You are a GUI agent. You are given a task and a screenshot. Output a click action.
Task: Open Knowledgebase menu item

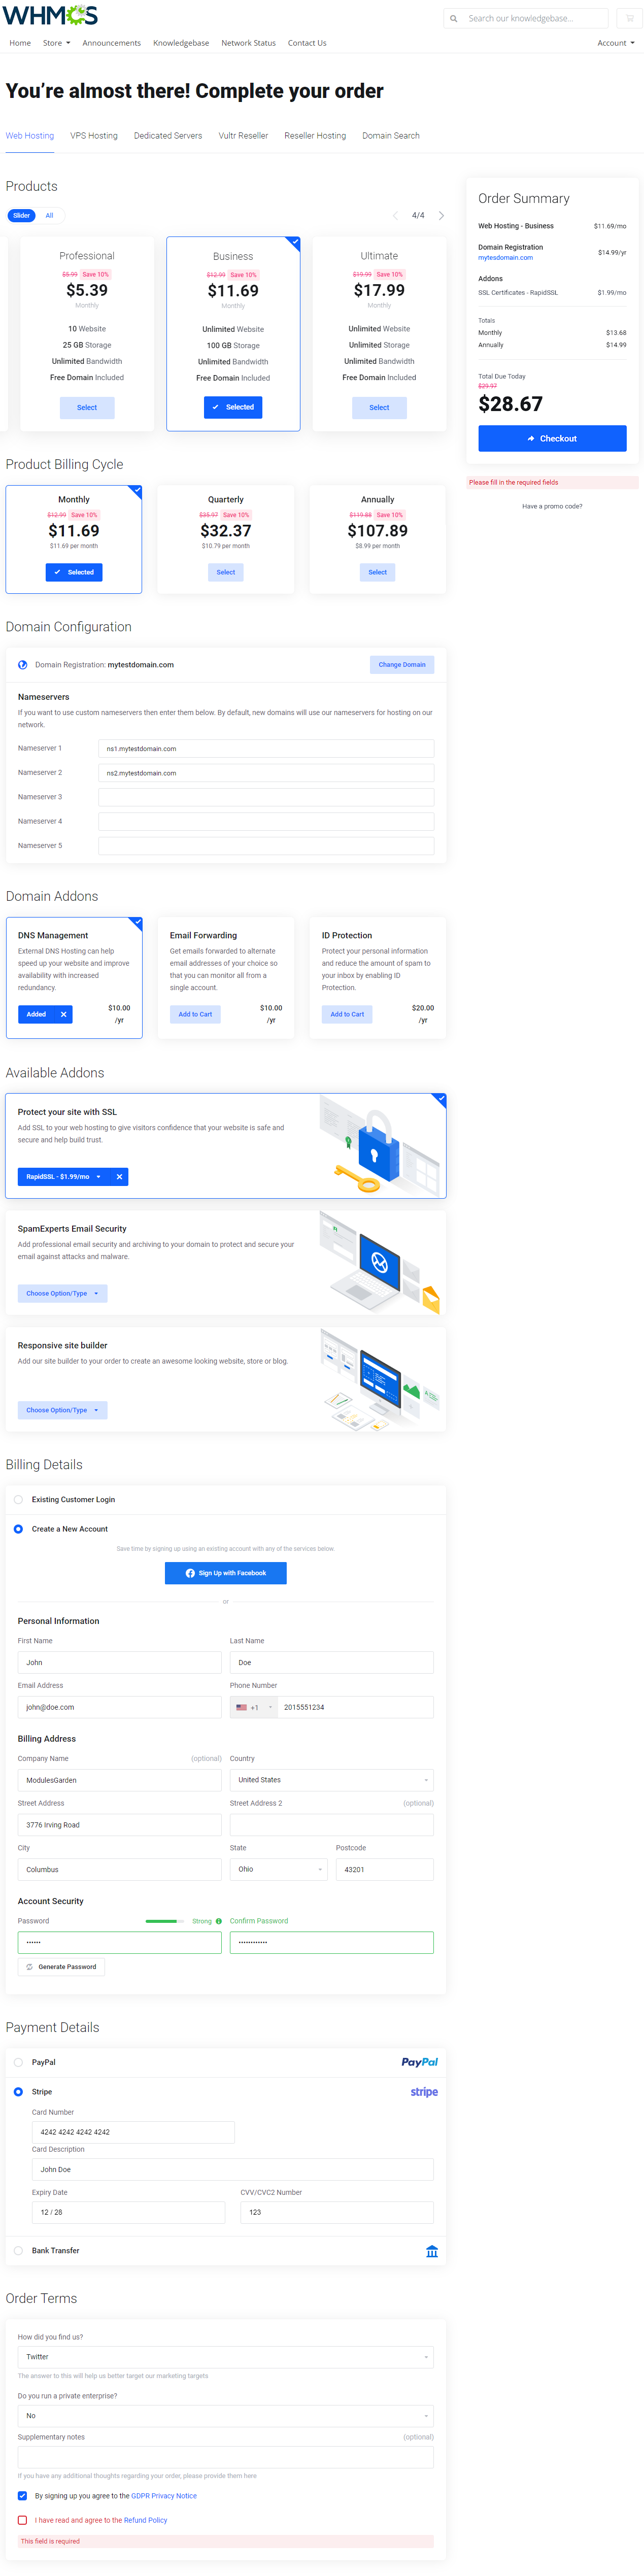181,43
